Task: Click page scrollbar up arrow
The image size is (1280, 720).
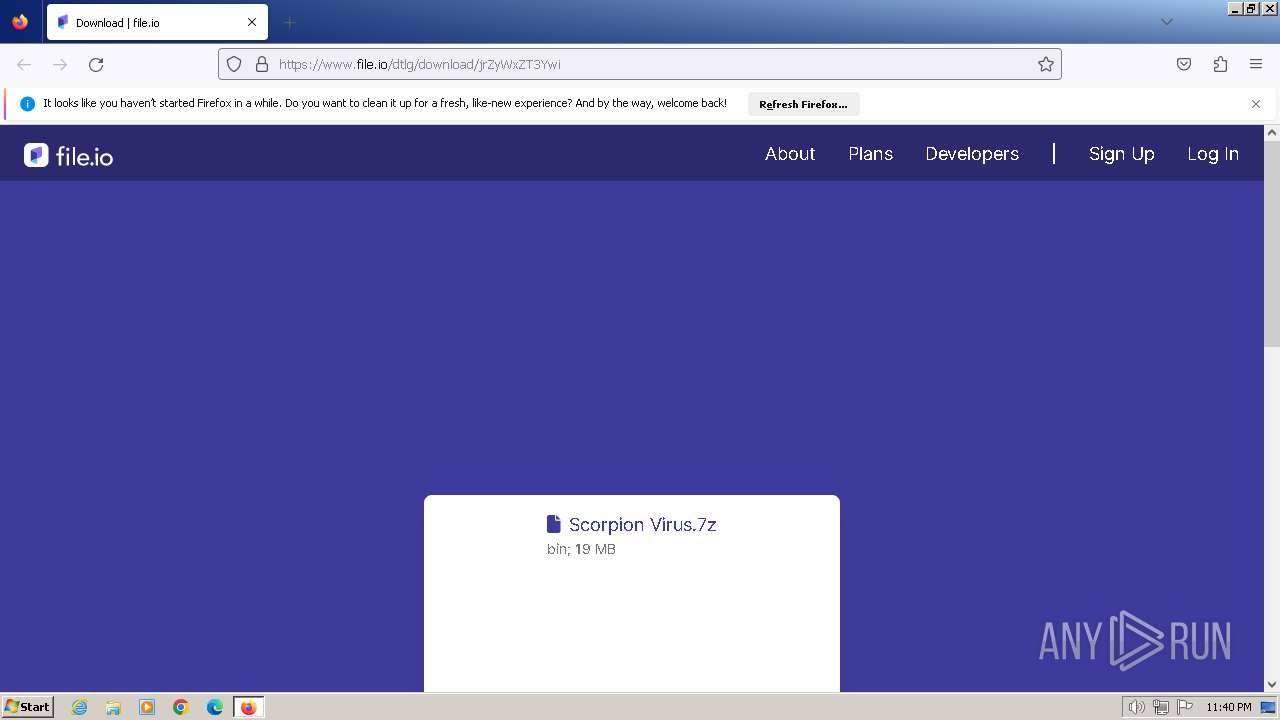Action: pos(1272,132)
